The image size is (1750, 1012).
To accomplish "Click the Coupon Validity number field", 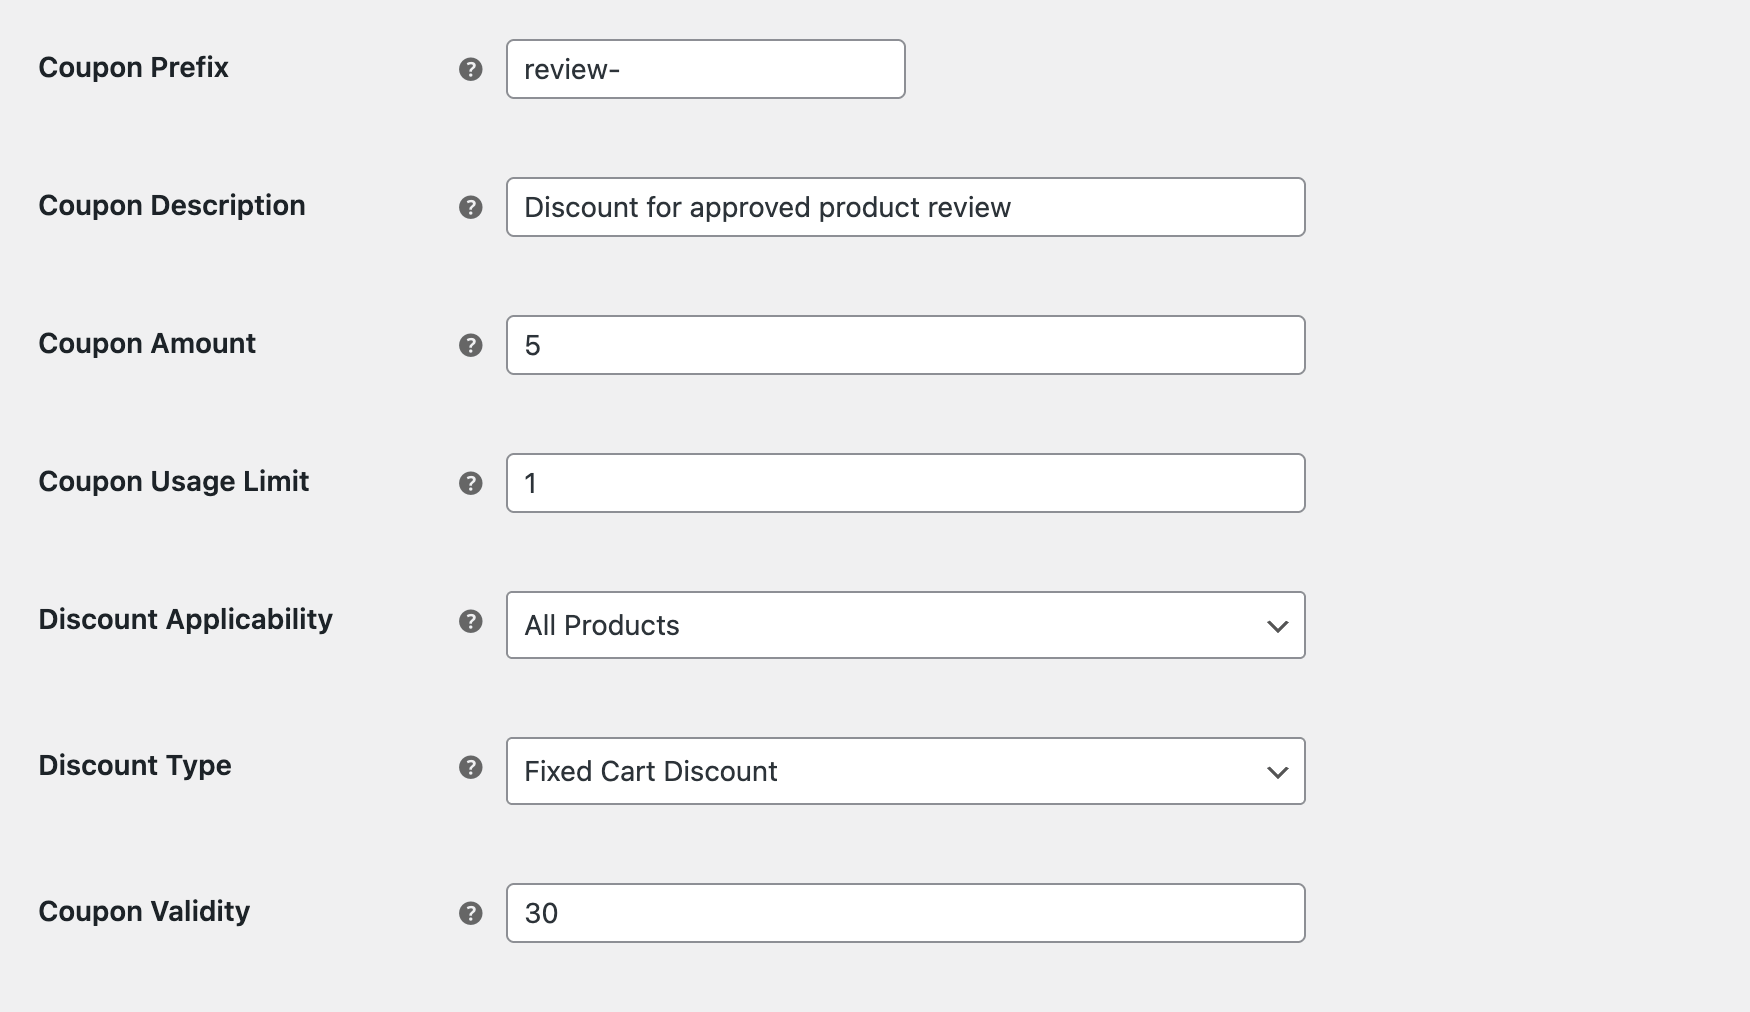I will coord(904,913).
